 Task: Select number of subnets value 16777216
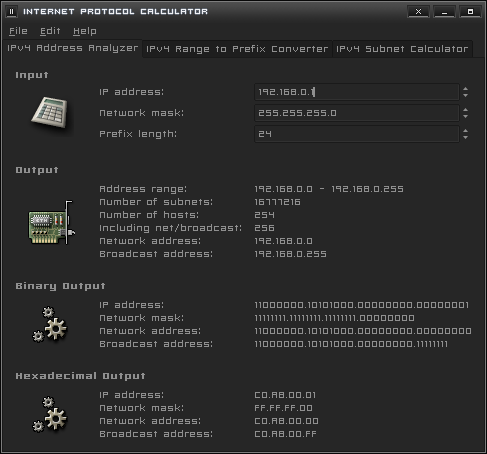[277, 202]
